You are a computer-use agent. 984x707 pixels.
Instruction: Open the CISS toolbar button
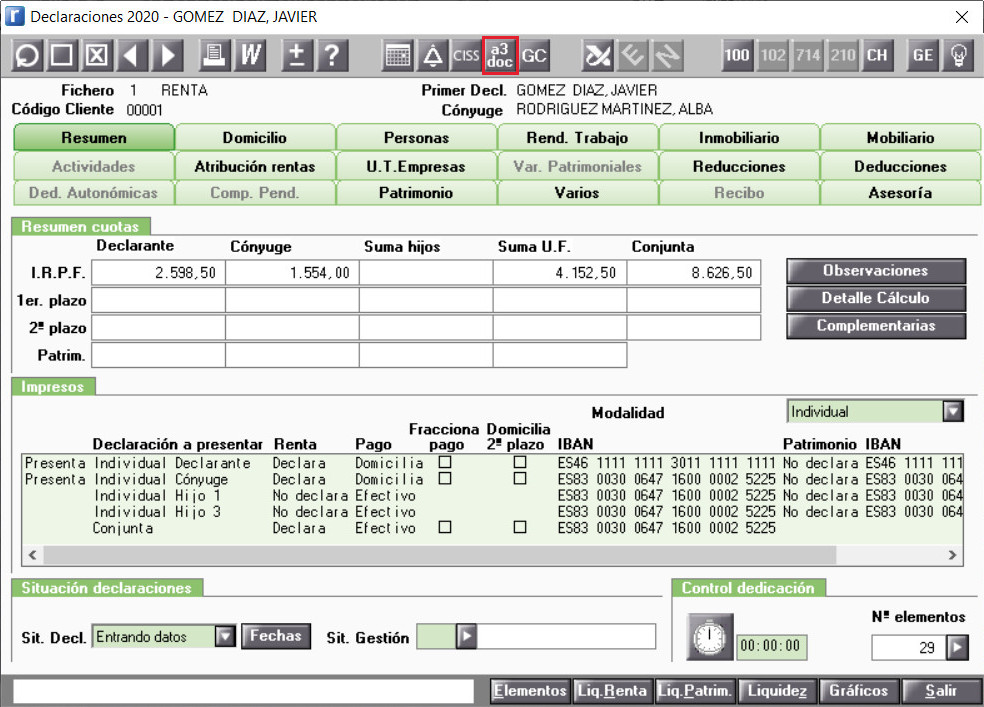click(466, 55)
